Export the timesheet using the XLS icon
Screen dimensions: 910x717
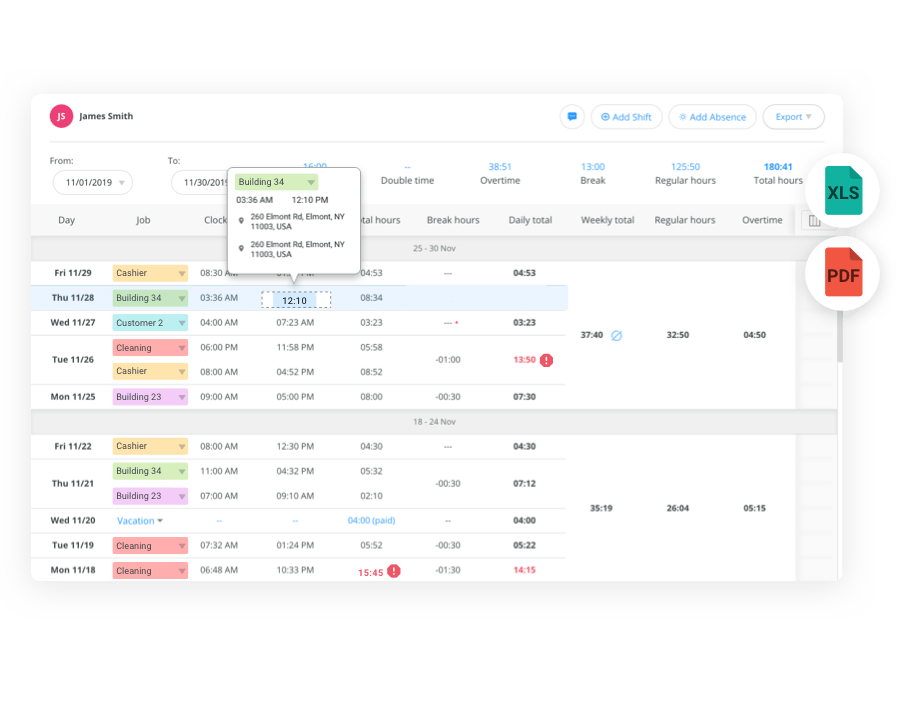842,190
